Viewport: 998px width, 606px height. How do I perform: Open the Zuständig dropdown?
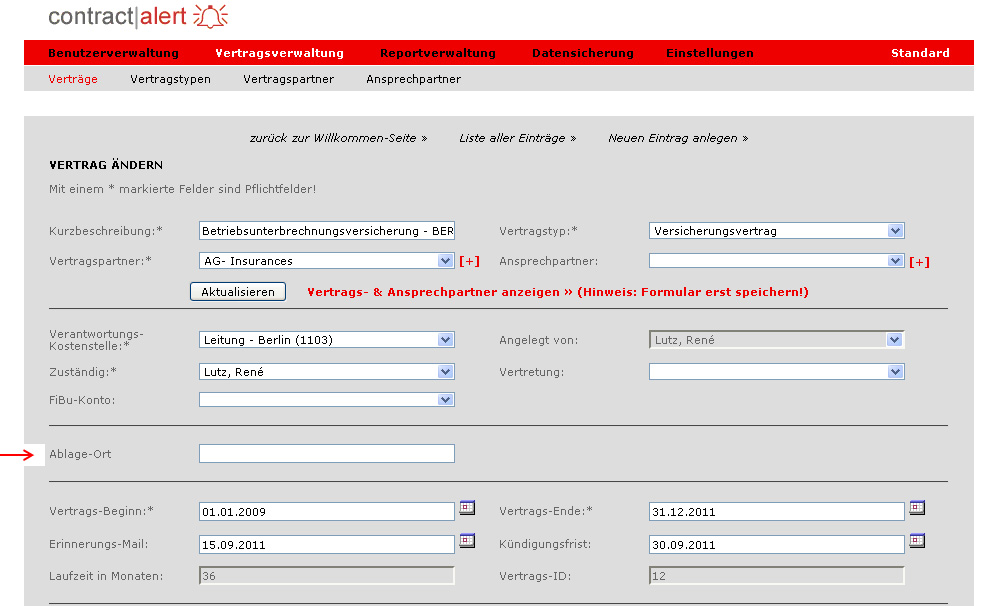point(445,372)
